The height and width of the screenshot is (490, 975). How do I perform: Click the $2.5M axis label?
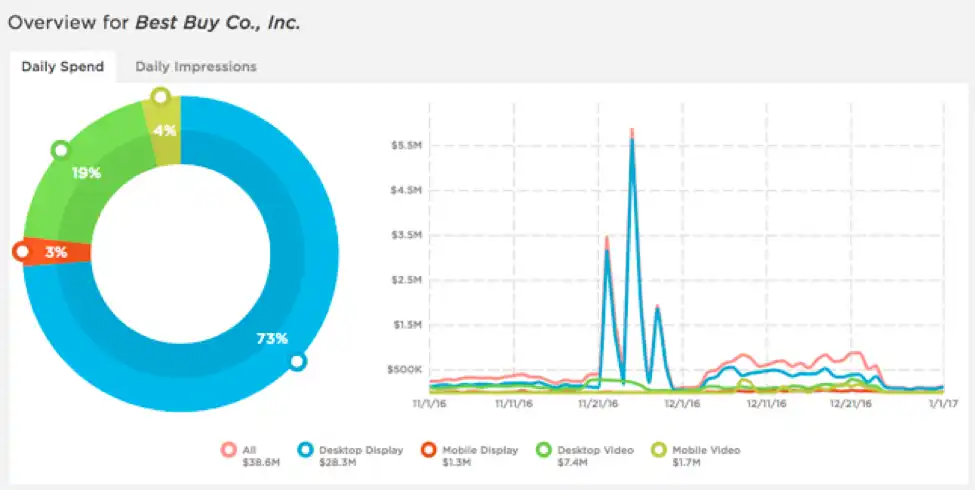pos(405,280)
